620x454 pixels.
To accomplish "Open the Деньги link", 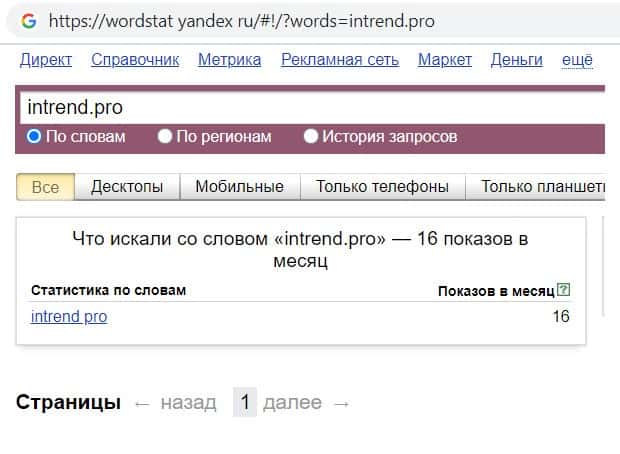I will pyautogui.click(x=517, y=60).
